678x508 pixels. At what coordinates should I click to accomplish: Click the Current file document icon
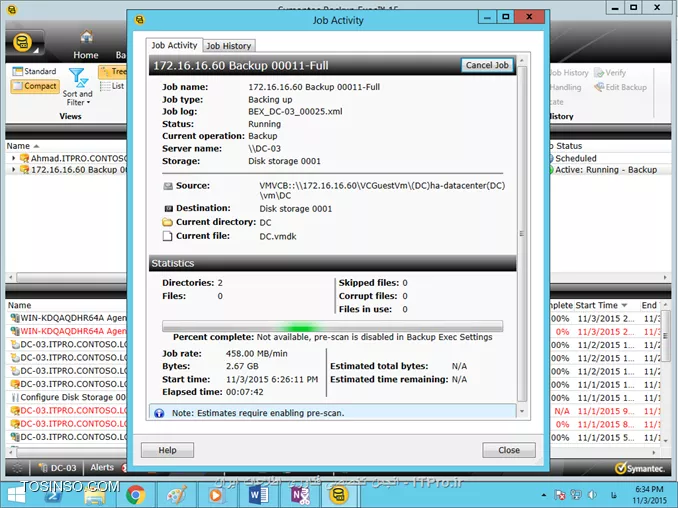[167, 236]
